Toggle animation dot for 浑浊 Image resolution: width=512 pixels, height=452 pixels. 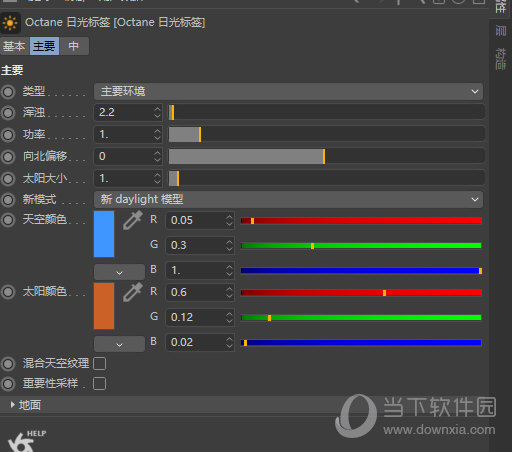point(8,113)
